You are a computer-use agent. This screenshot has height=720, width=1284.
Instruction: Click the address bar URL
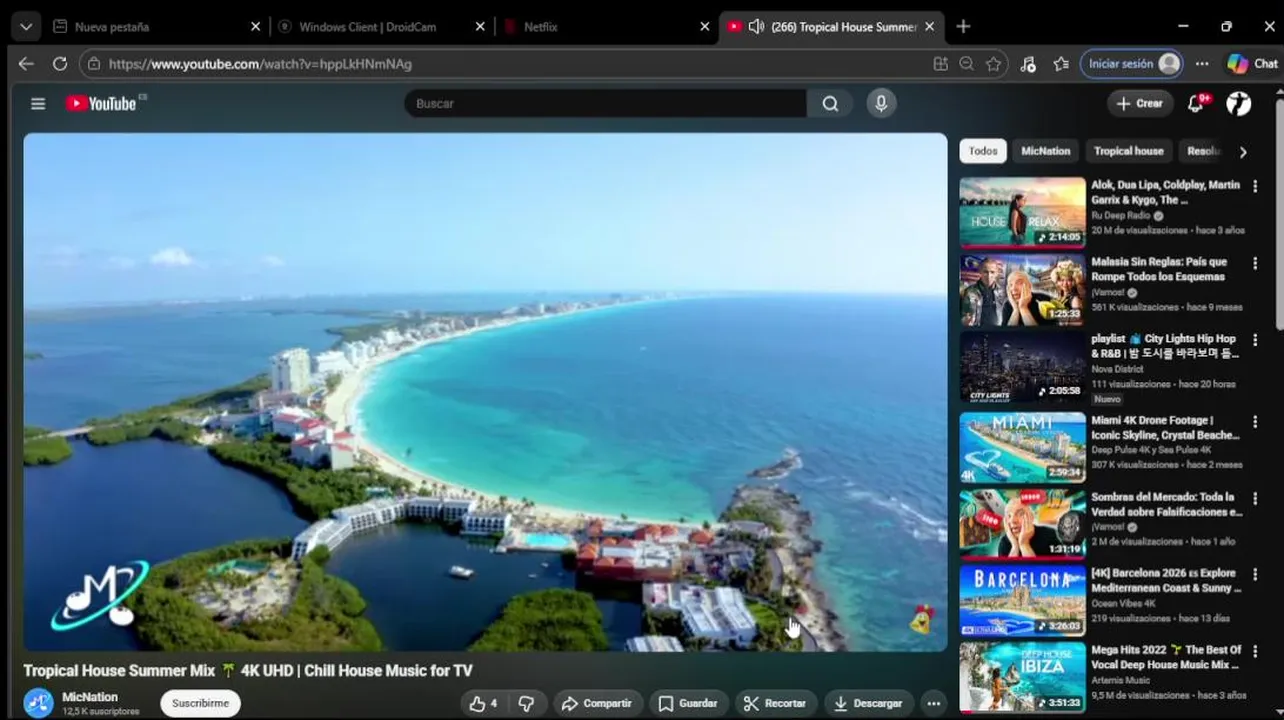coord(260,64)
